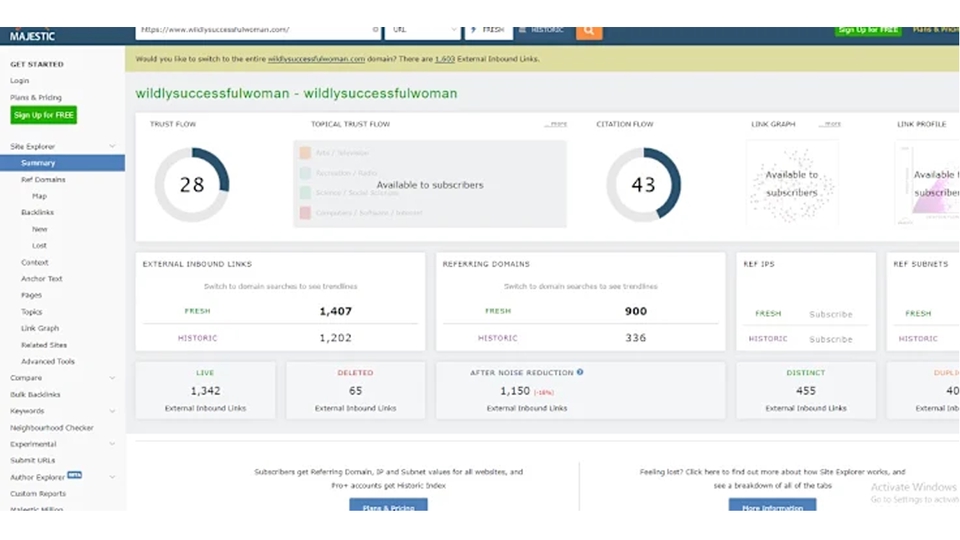Click the More Information button
Image resolution: width=960 pixels, height=540 pixels.
tap(772, 505)
